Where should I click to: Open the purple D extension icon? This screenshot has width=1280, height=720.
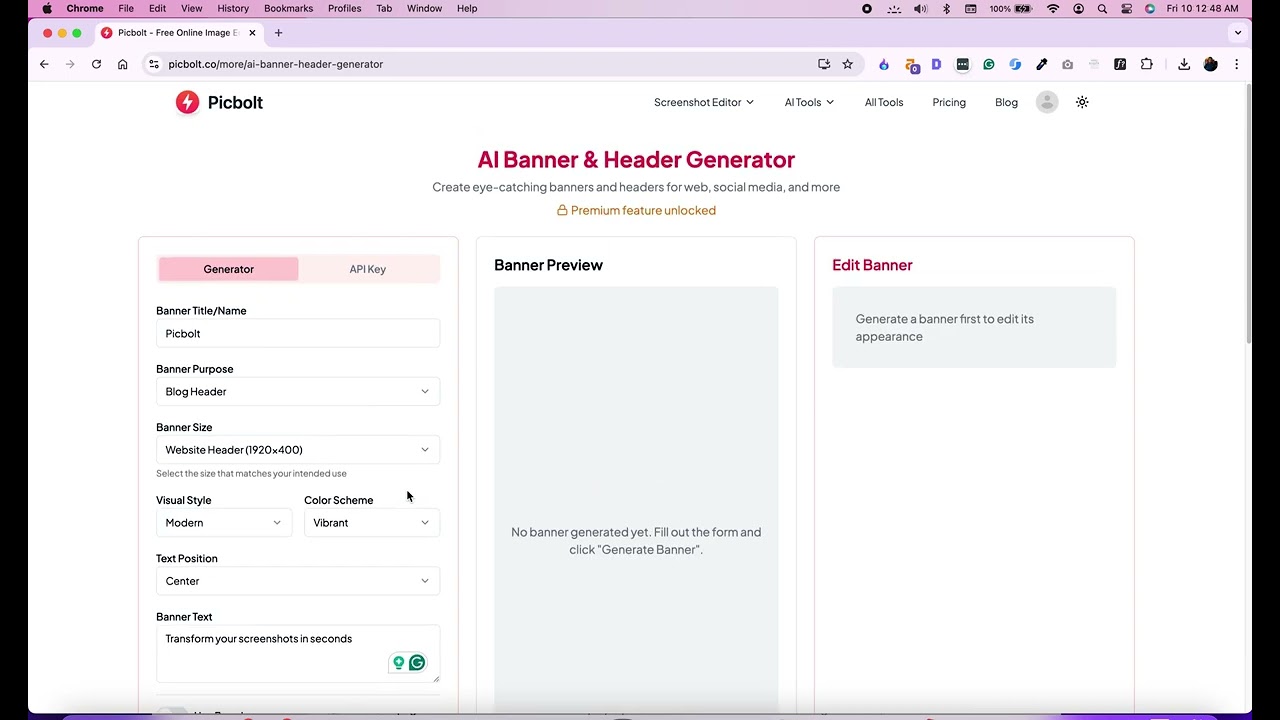coord(936,64)
